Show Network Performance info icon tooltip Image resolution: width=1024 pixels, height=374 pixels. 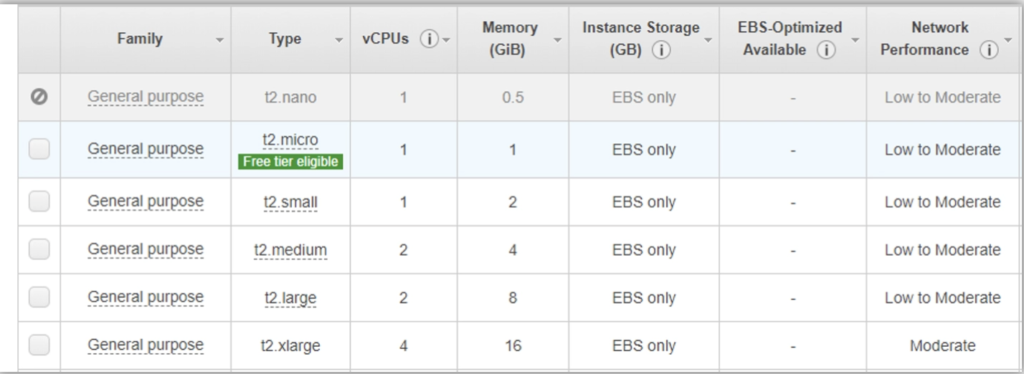point(989,50)
